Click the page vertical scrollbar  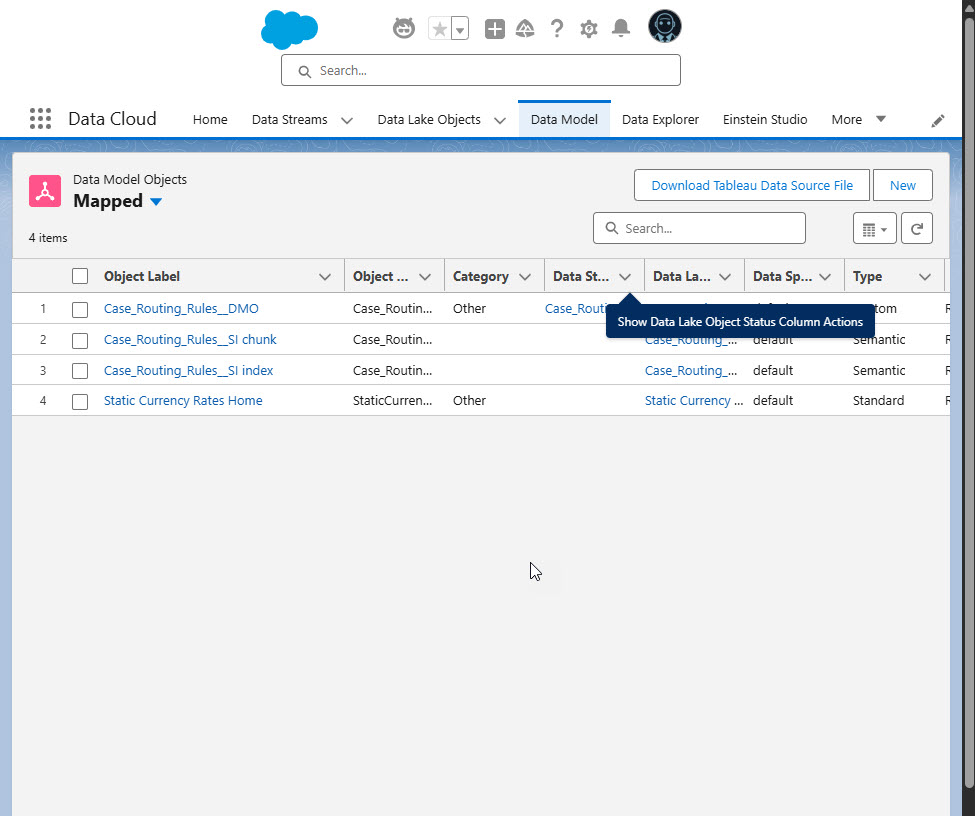969,404
